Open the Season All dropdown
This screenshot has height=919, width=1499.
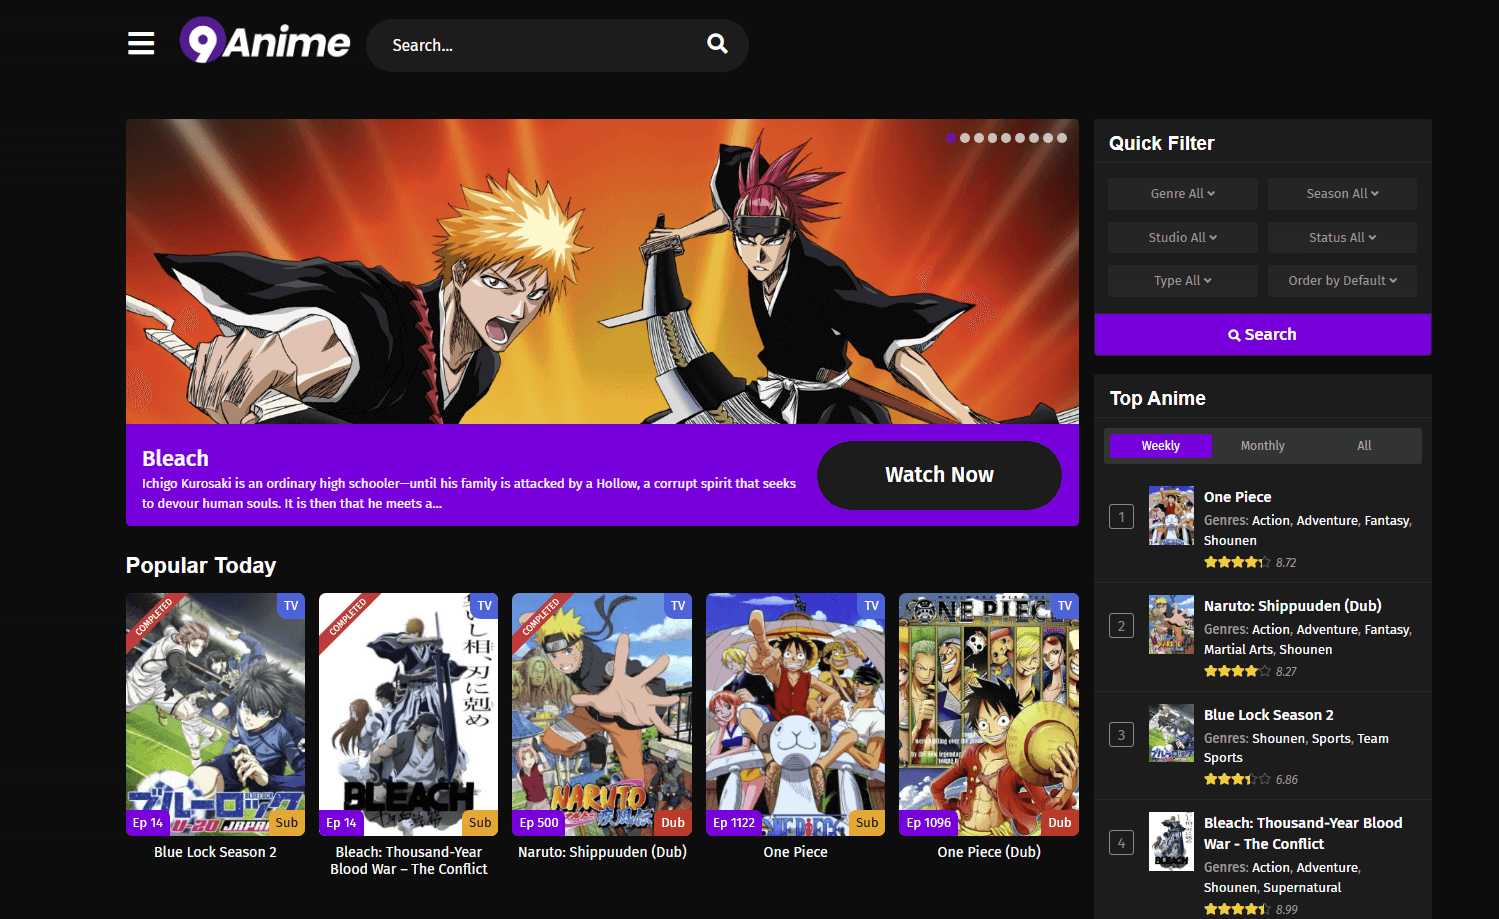(1342, 194)
